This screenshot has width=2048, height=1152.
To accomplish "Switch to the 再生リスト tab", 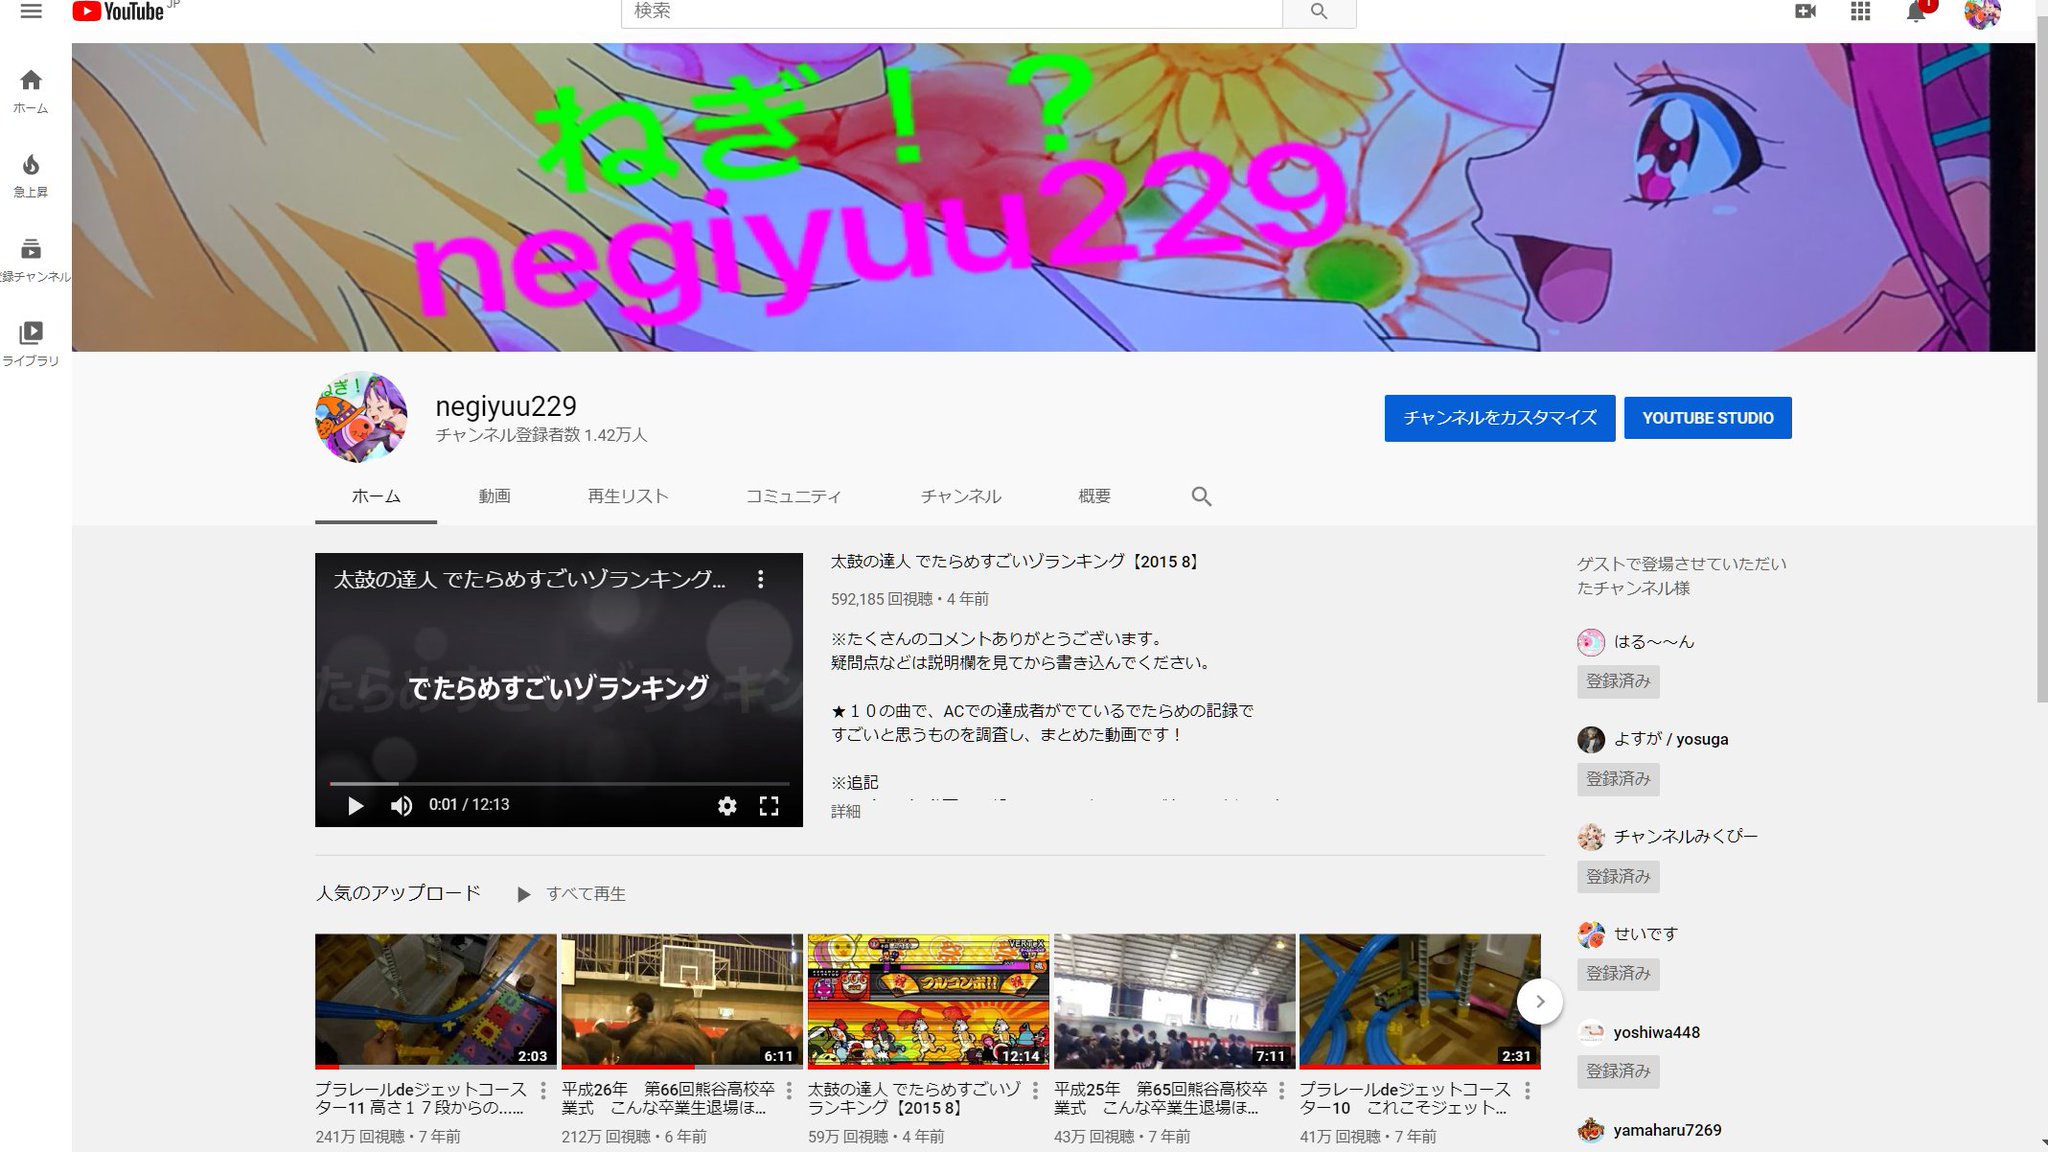I will coord(627,497).
